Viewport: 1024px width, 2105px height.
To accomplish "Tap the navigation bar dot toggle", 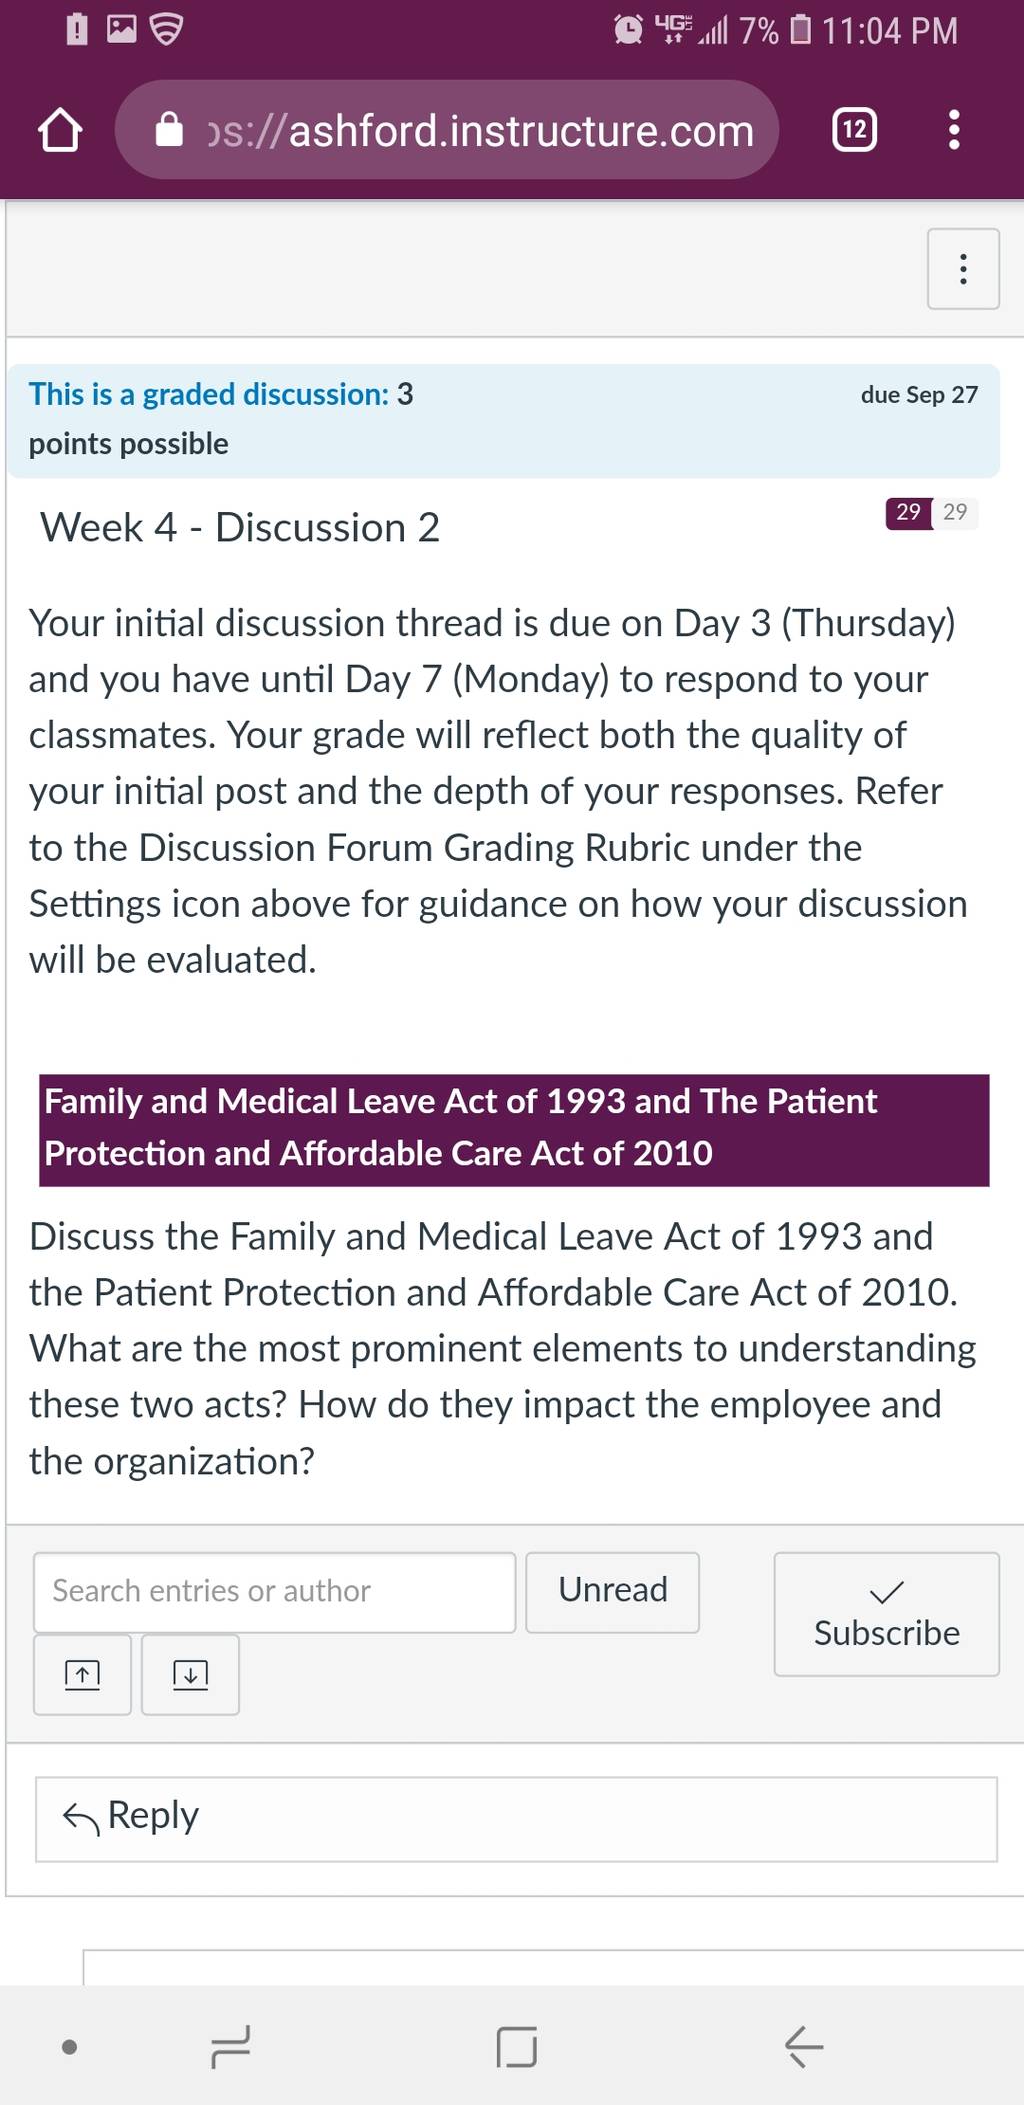I will point(69,2046).
